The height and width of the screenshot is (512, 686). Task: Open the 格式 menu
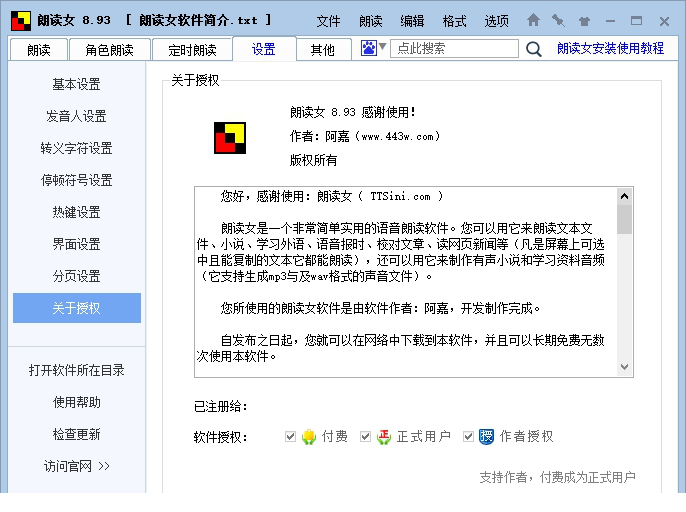pos(454,21)
